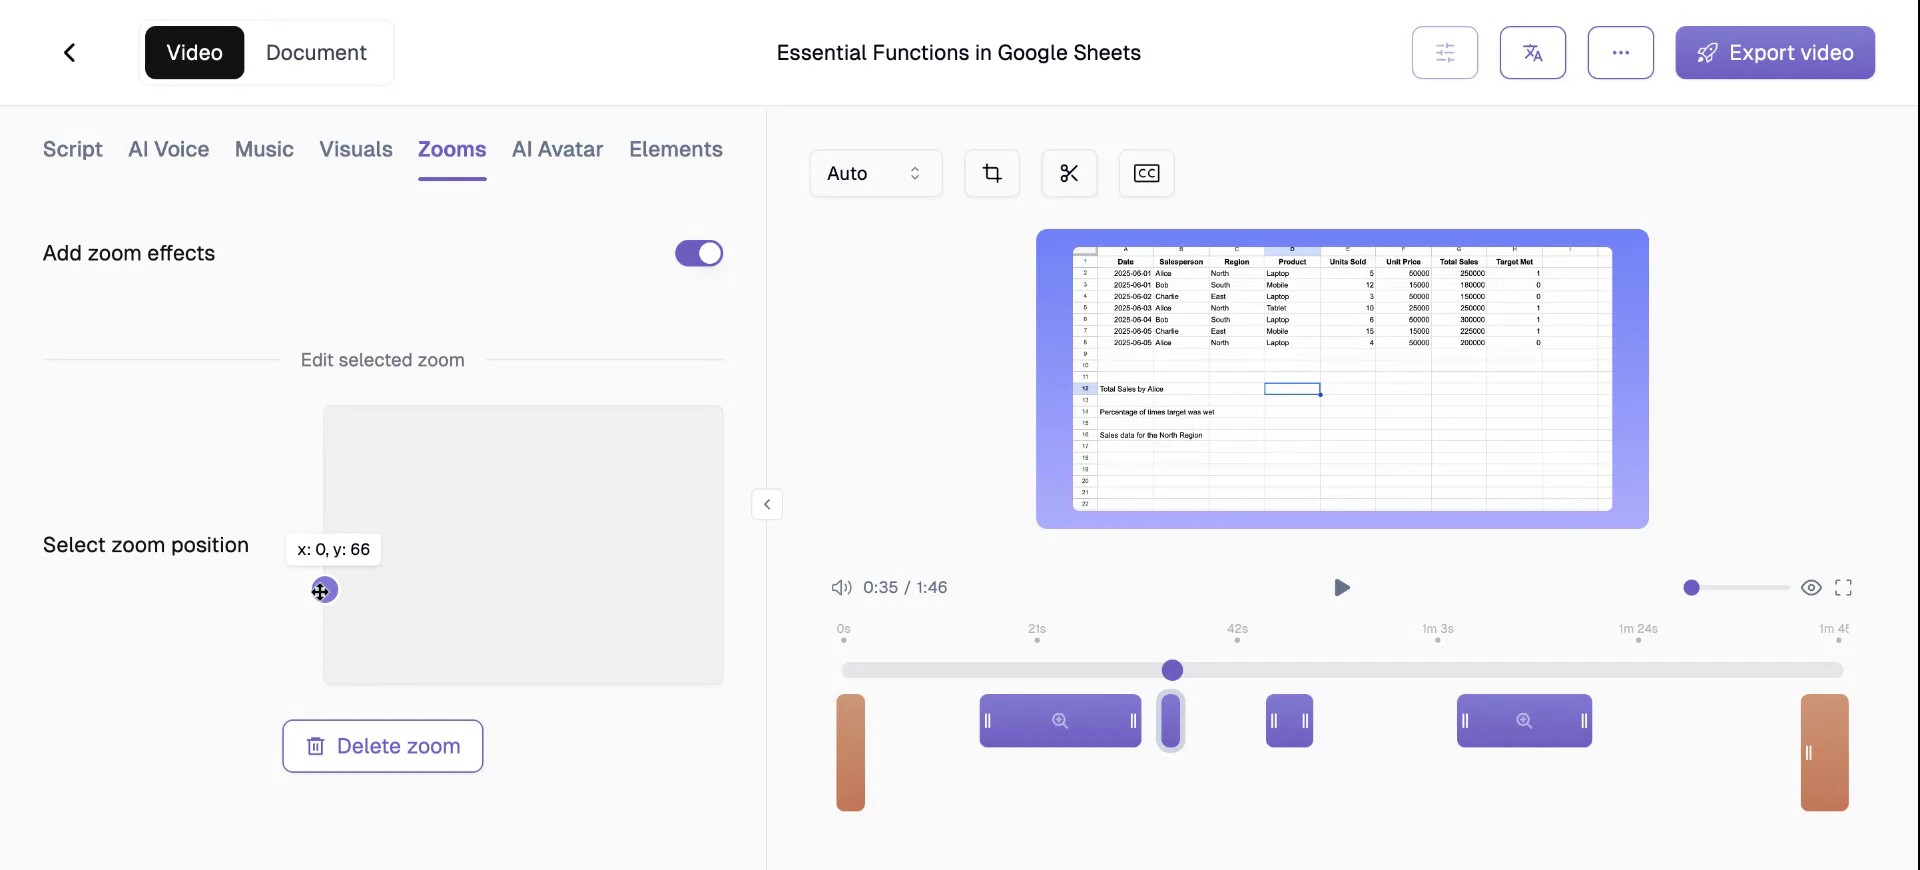Screen dimensions: 1920x870
Task: Select the fourth zoom clip magnifier icon
Action: point(1524,721)
